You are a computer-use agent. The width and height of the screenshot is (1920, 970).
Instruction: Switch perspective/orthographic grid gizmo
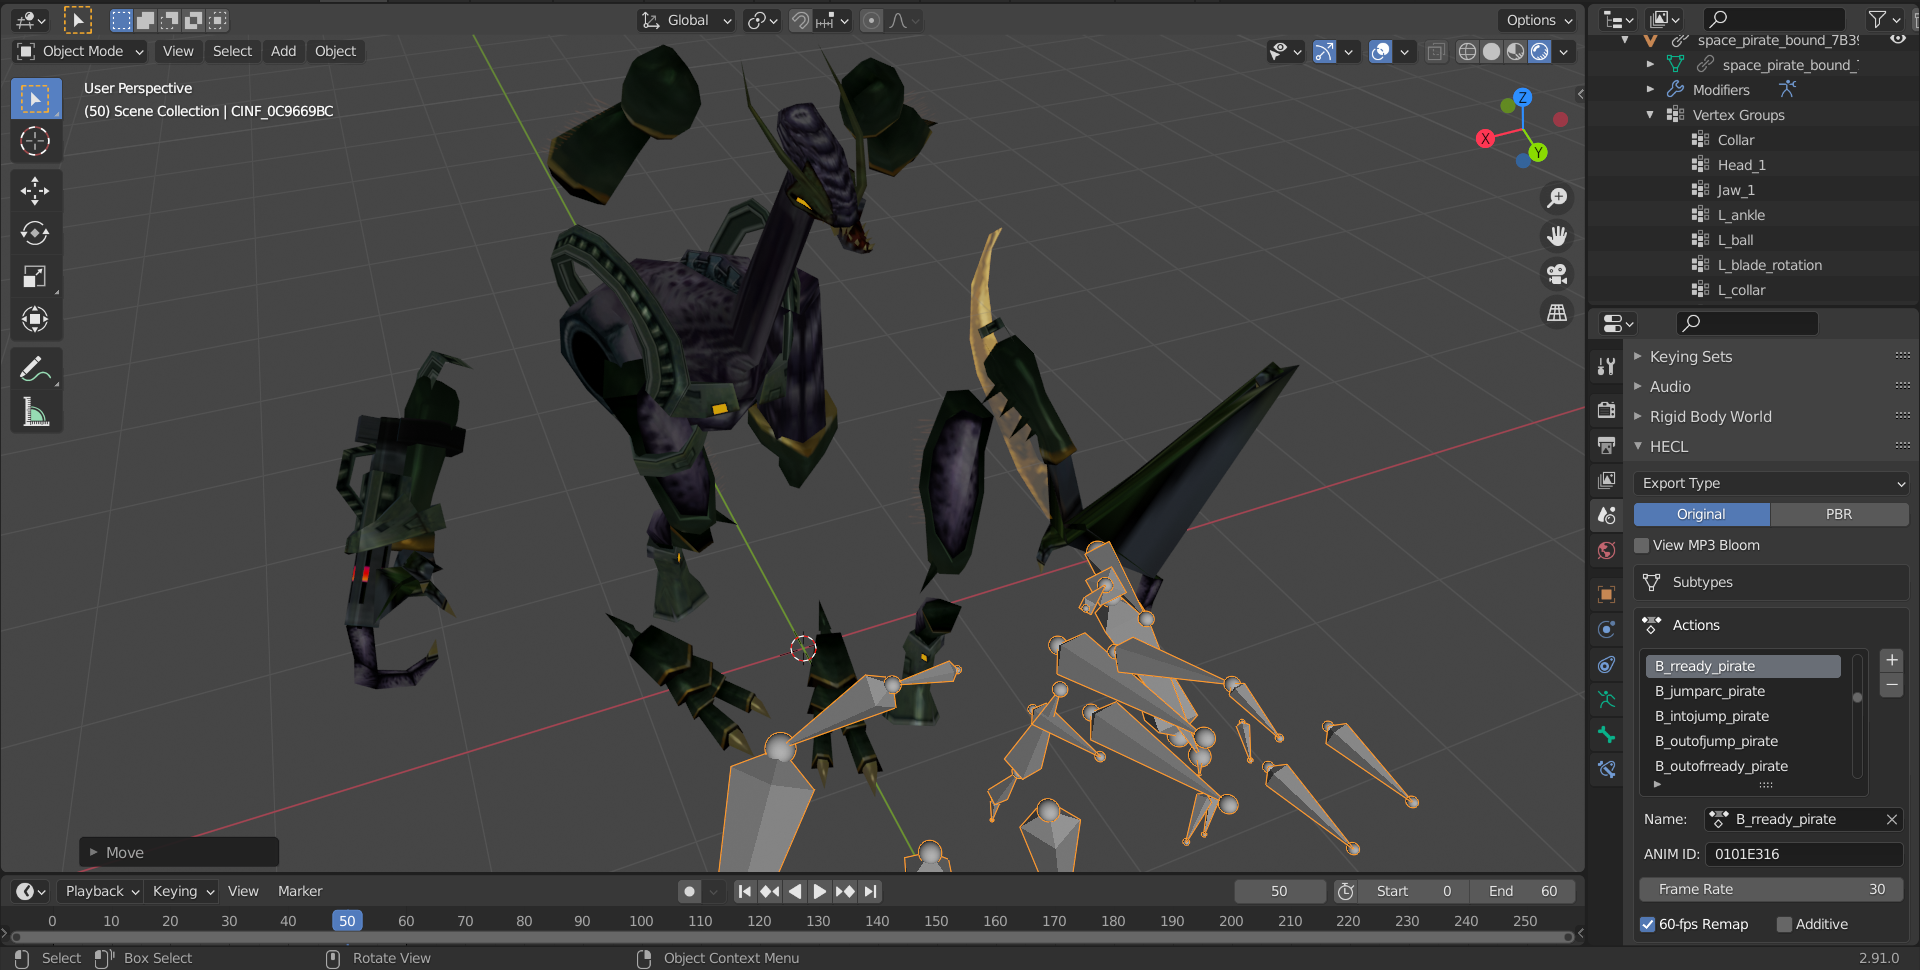point(1557,313)
